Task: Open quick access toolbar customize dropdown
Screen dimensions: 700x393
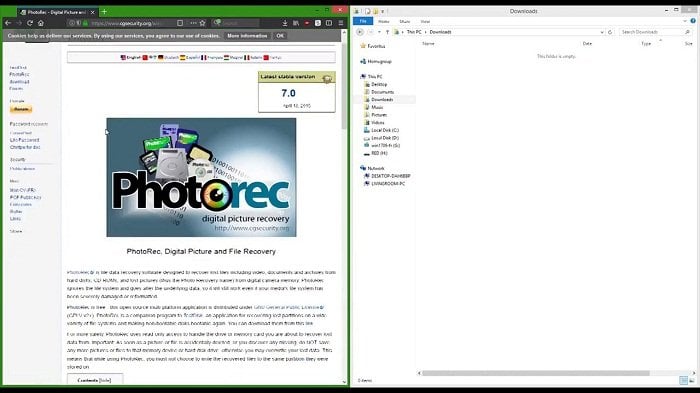Action: click(x=383, y=11)
